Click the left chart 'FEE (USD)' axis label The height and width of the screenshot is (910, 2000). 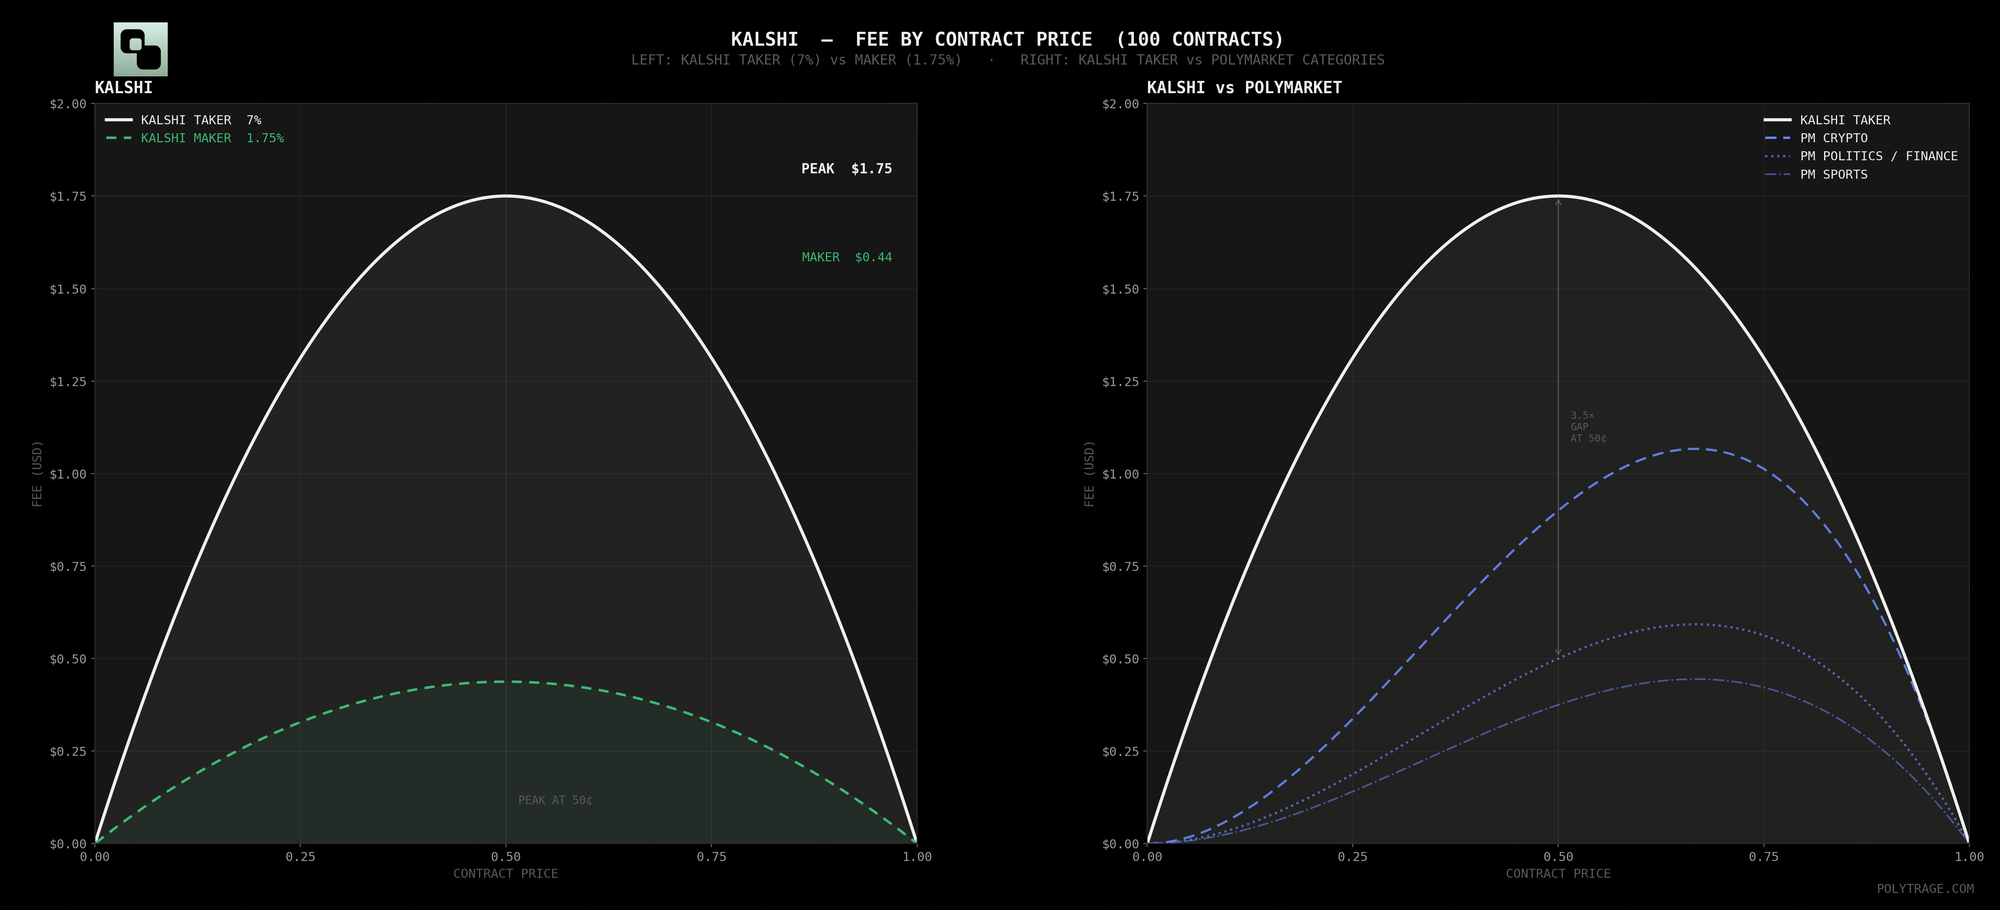[x=37, y=474]
